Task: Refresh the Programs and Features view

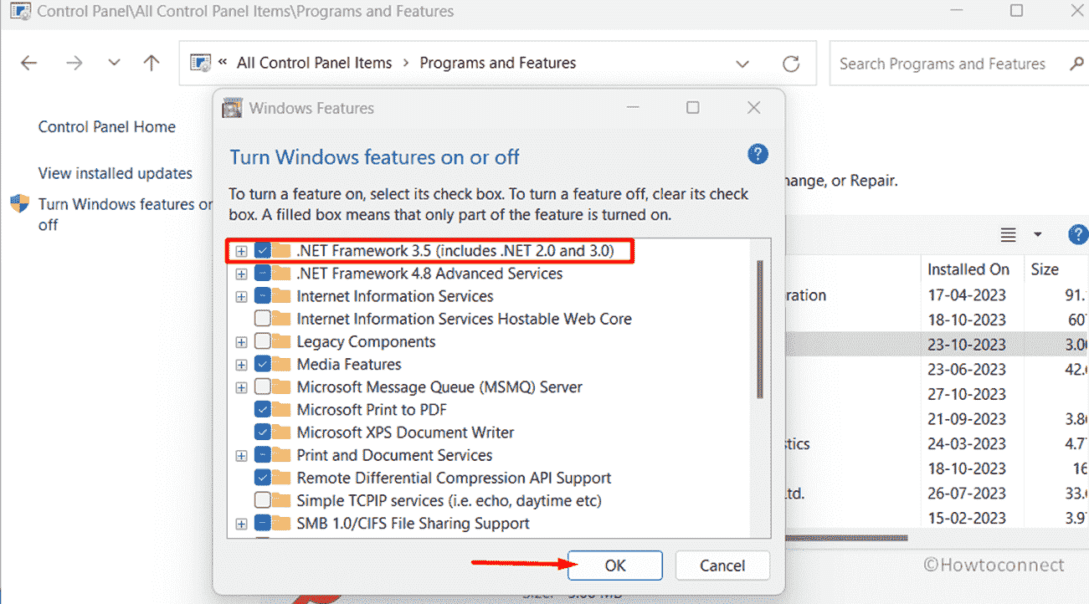Action: [791, 64]
